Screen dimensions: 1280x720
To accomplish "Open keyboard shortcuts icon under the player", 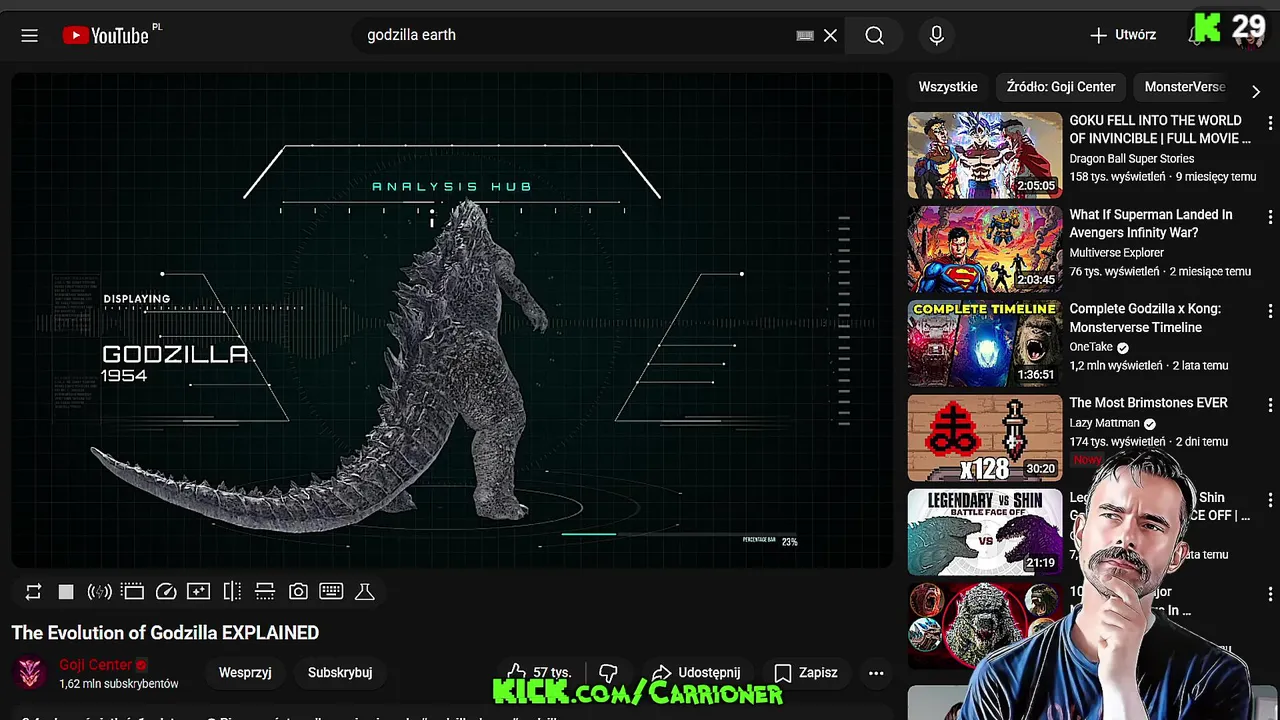I will pos(331,592).
